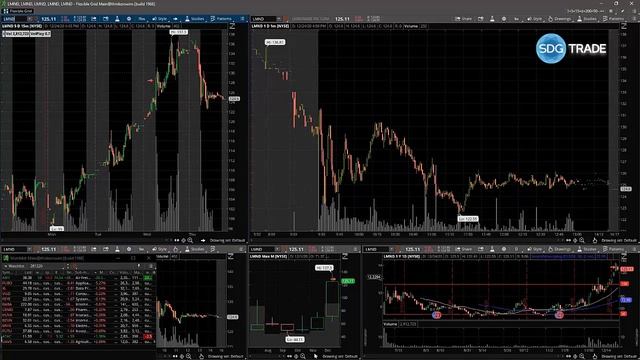Viewport: 640px width, 360px height.
Task: Click Share button on the 1m chart
Action: point(464,19)
